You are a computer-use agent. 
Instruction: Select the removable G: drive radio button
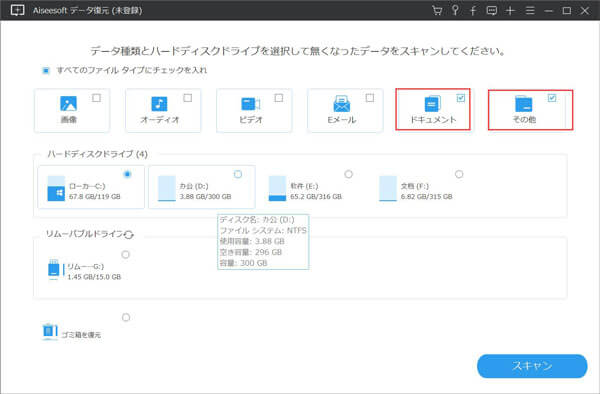[x=125, y=254]
